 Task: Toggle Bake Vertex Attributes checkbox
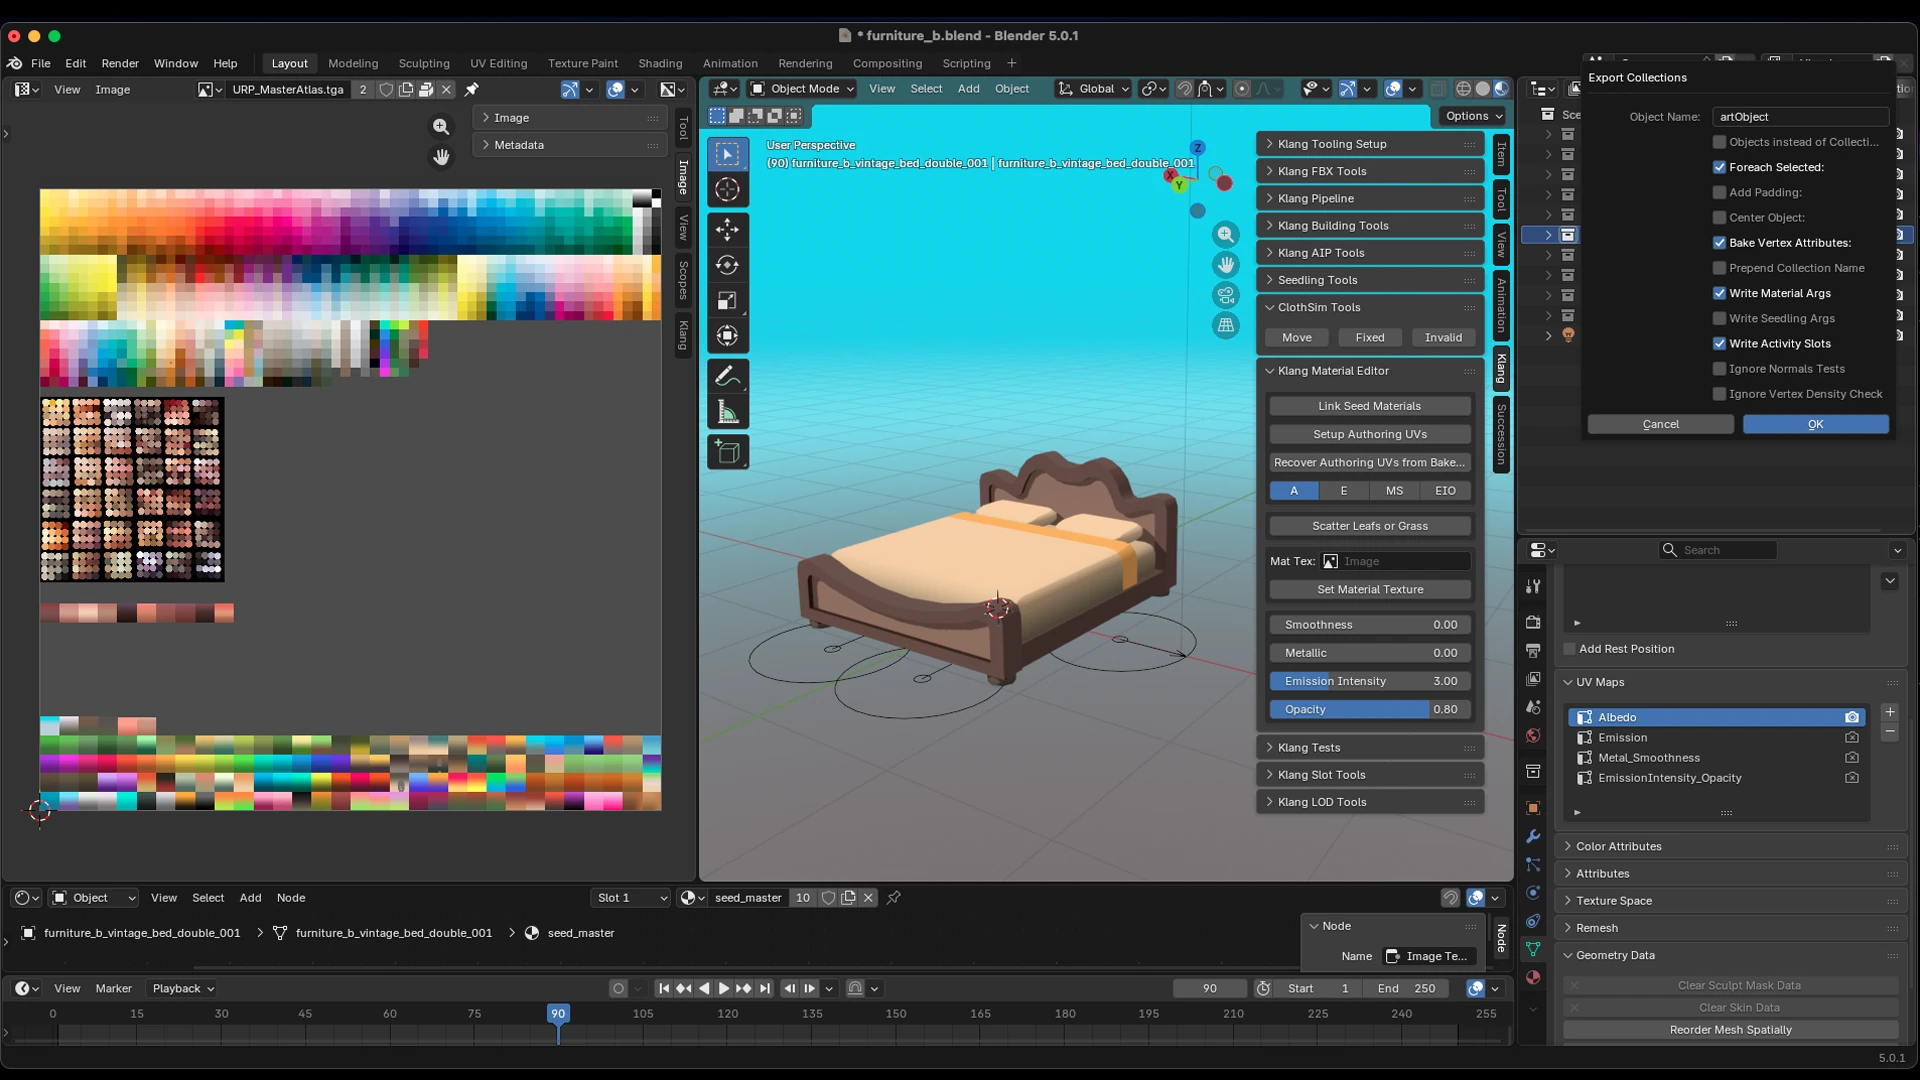pyautogui.click(x=1719, y=243)
